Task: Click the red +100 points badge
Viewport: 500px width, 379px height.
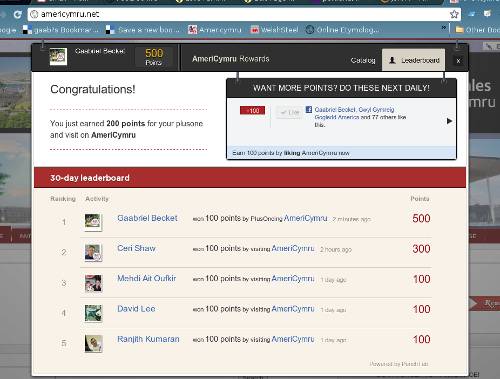Action: coord(252,110)
